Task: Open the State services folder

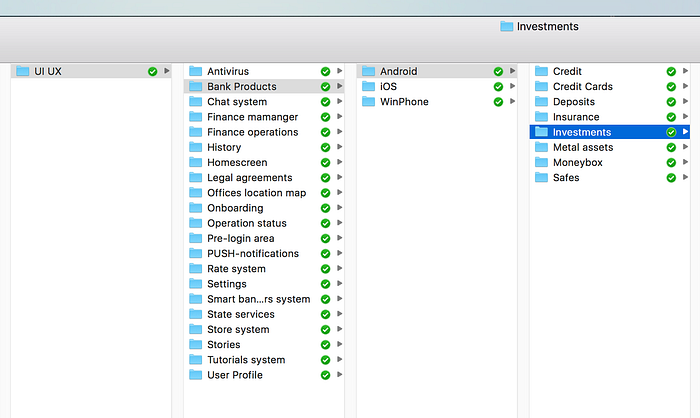Action: pyautogui.click(x=264, y=314)
